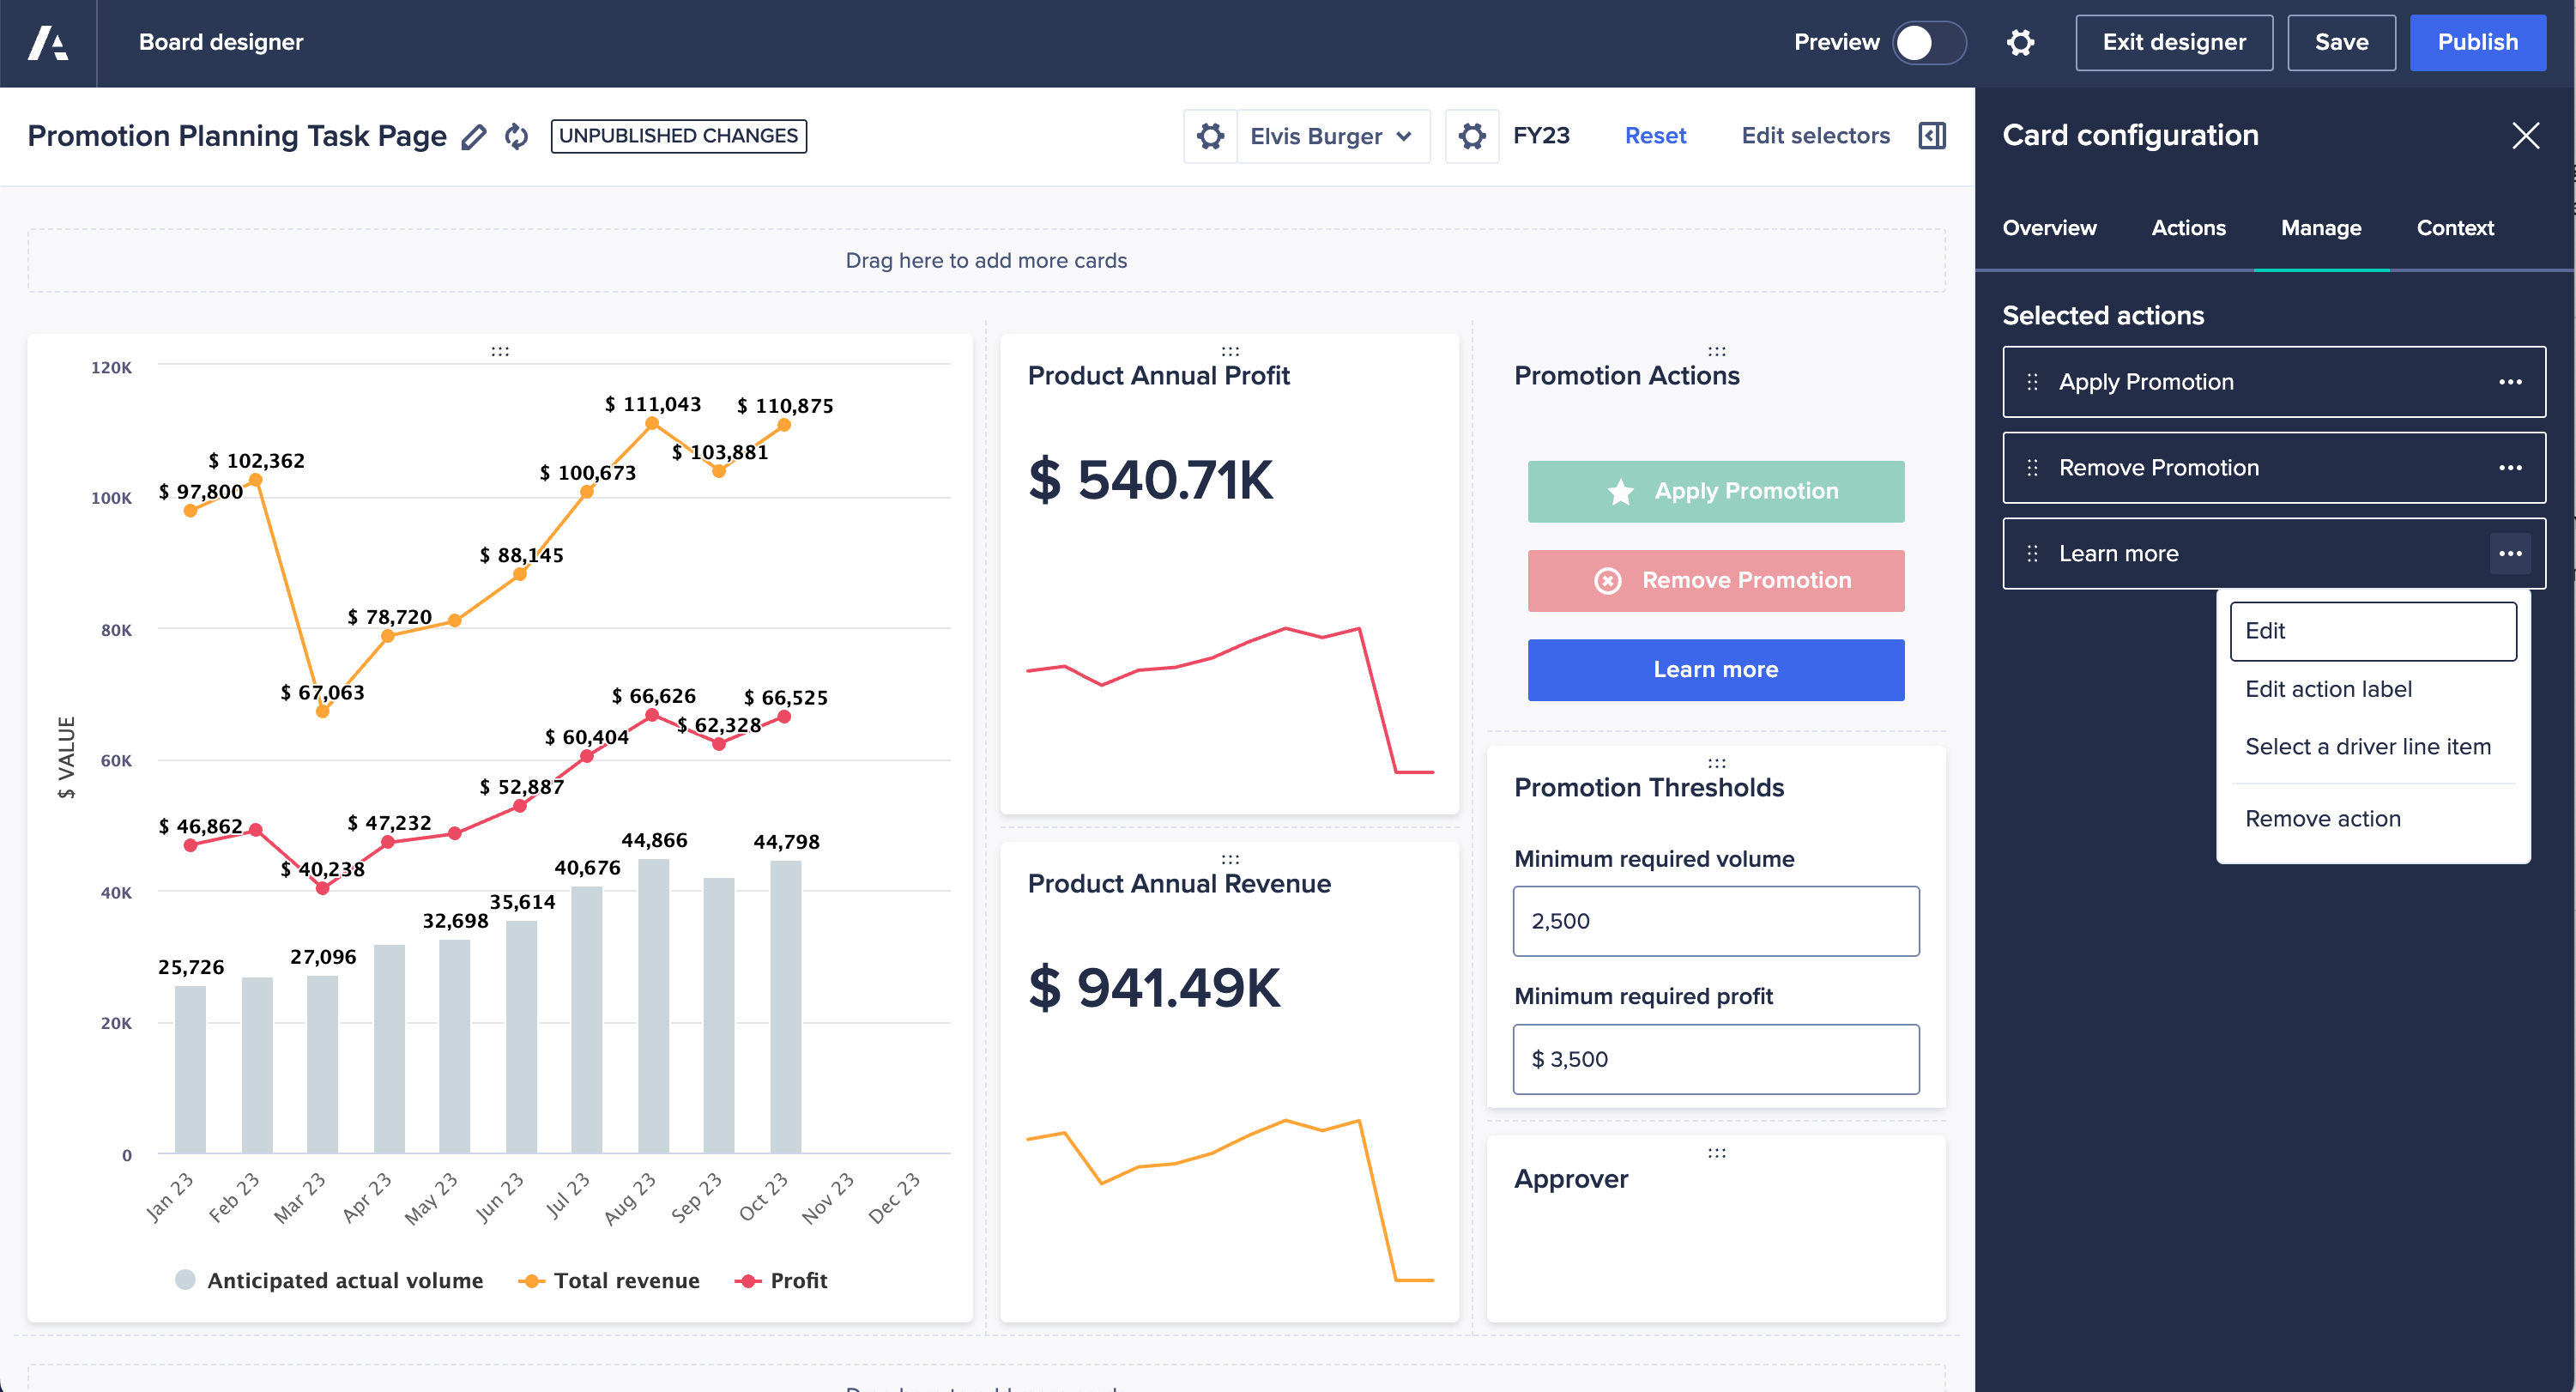Grab the drag handle for Remove Promotion action

[x=2032, y=468]
